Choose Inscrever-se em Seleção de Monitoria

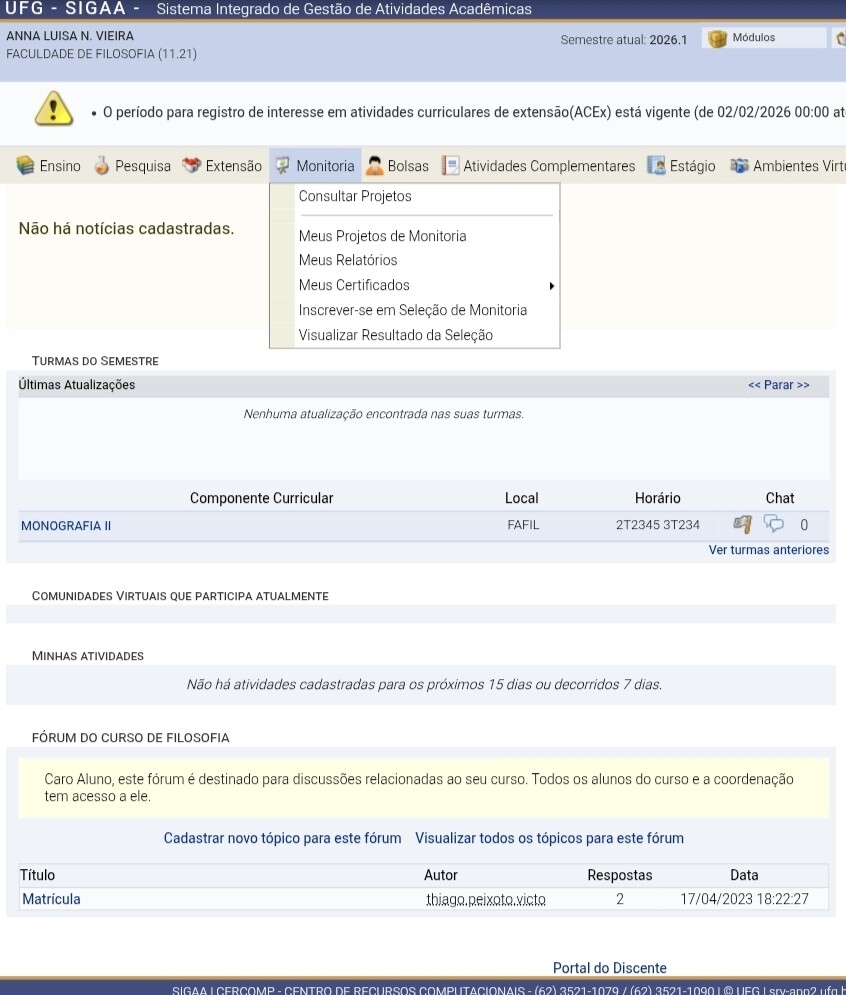[x=413, y=310]
